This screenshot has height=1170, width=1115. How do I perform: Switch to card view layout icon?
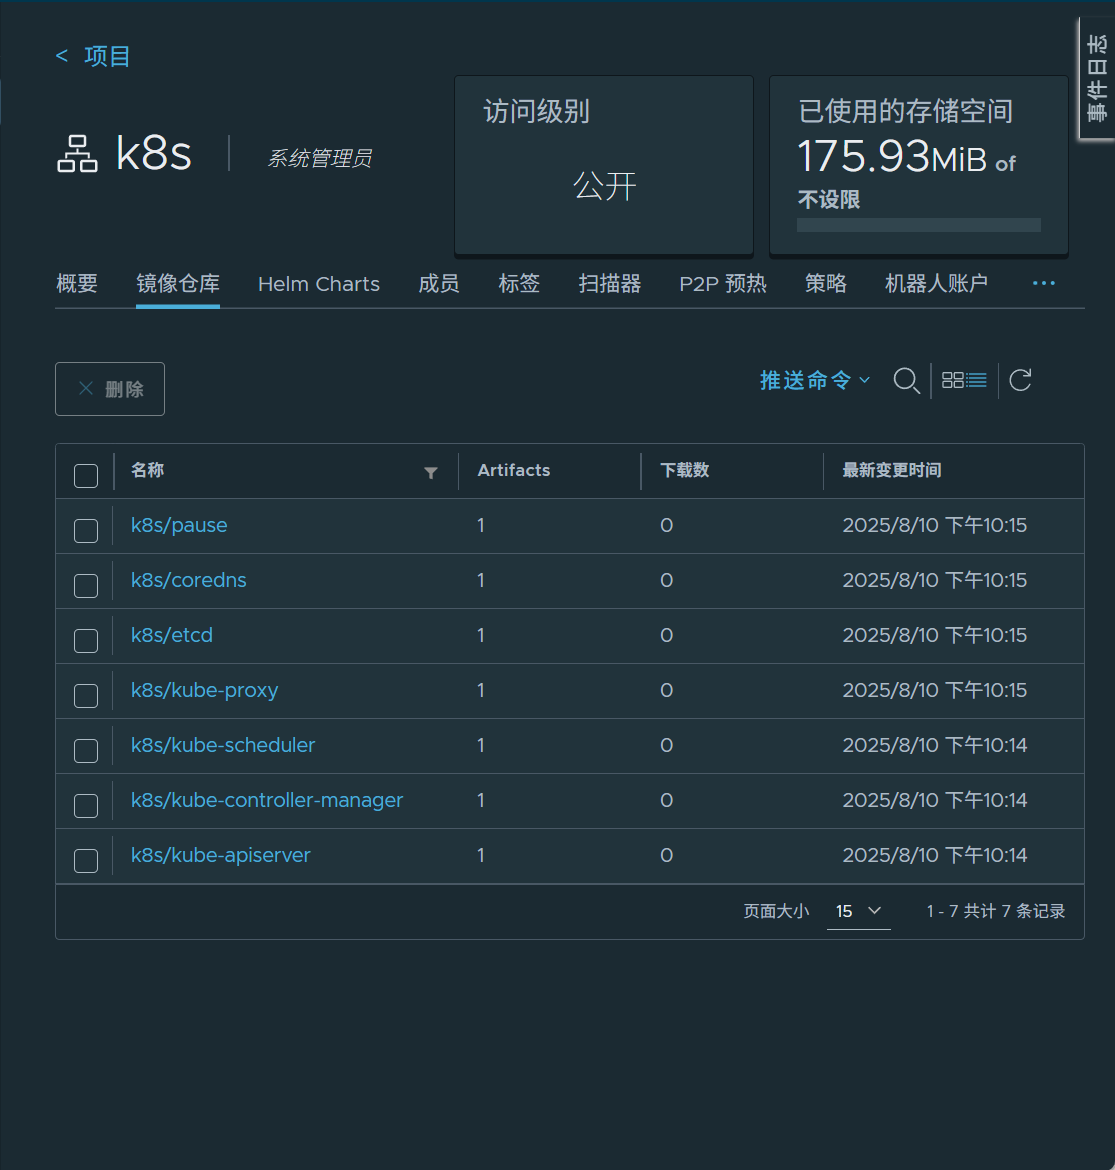(952, 381)
